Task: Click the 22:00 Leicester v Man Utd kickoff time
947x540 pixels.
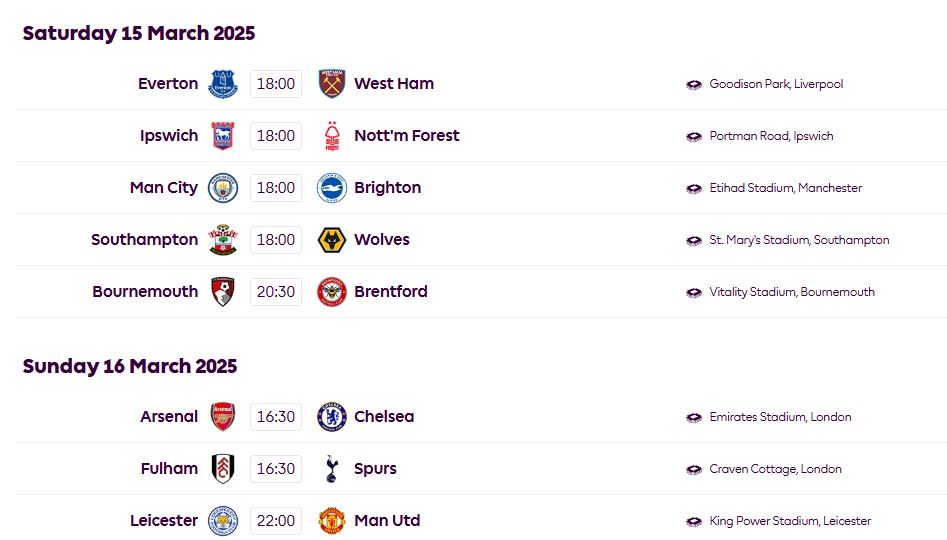Action: click(276, 521)
